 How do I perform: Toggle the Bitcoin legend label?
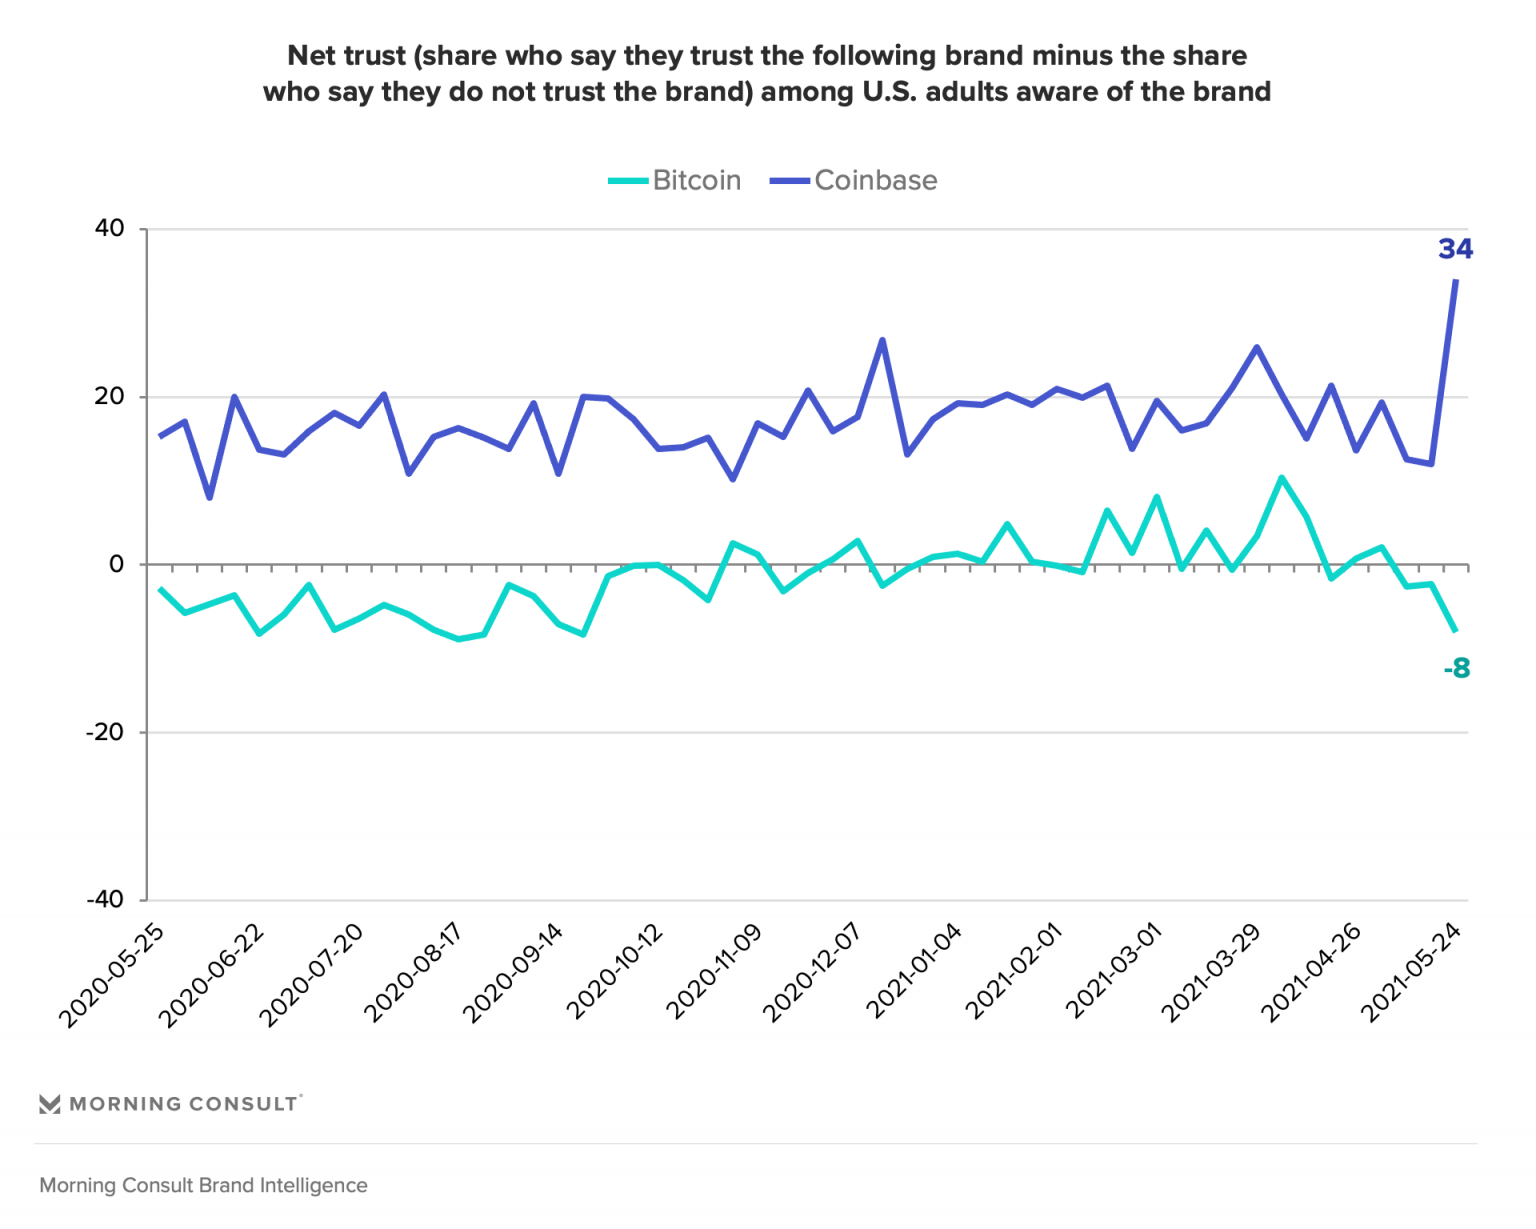pyautogui.click(x=697, y=181)
